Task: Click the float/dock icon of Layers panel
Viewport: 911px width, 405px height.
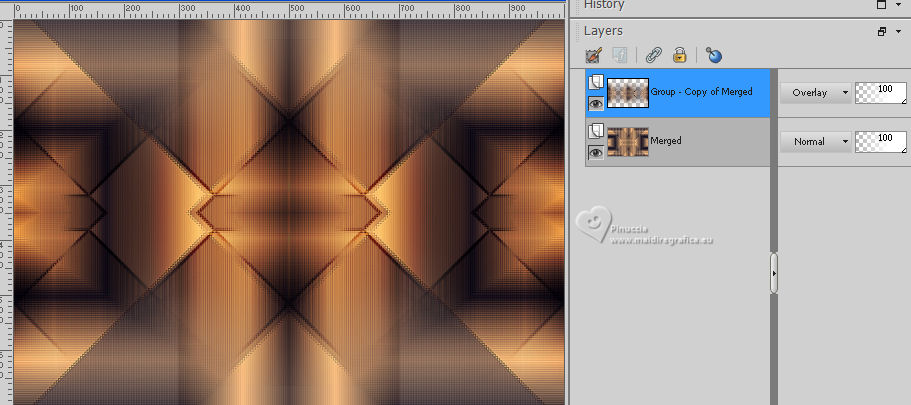Action: pos(881,32)
